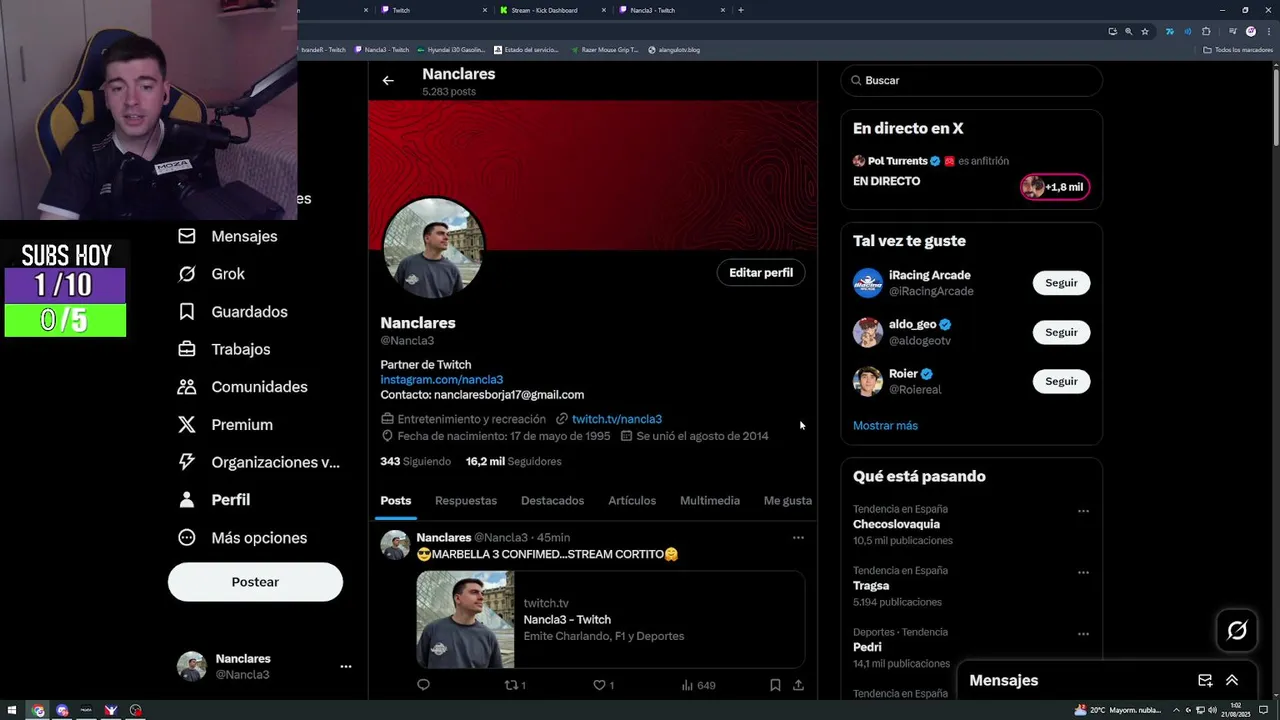The height and width of the screenshot is (720, 1280).
Task: Join Pol Turrents live +1,8 mil
Action: click(1055, 187)
